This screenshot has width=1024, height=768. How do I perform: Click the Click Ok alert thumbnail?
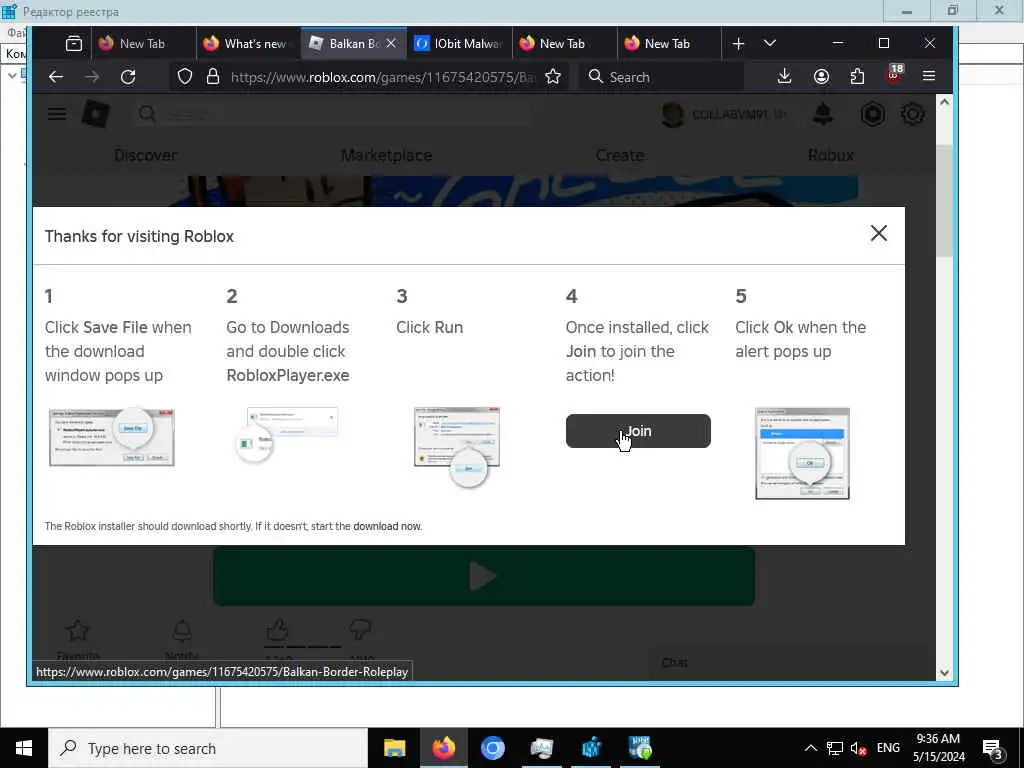pos(802,454)
